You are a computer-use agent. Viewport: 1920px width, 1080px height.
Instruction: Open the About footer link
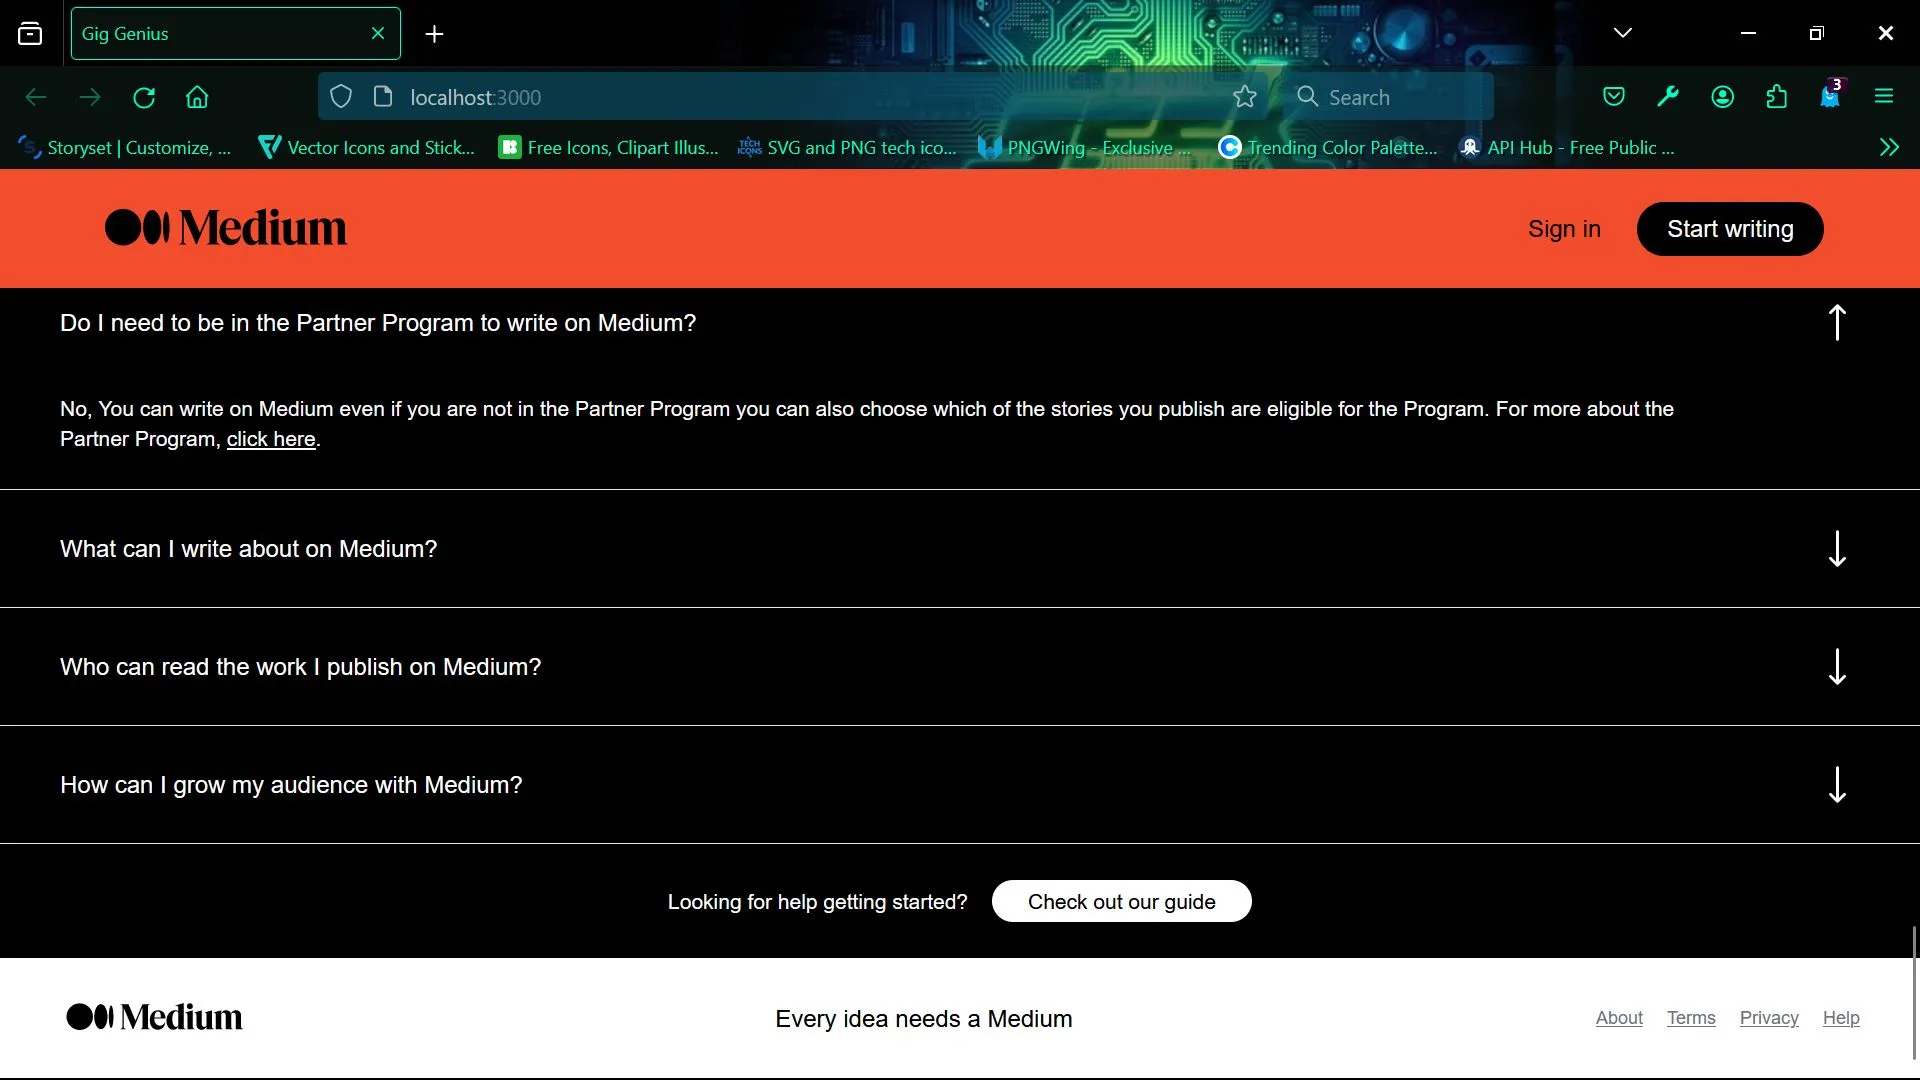[1619, 1018]
